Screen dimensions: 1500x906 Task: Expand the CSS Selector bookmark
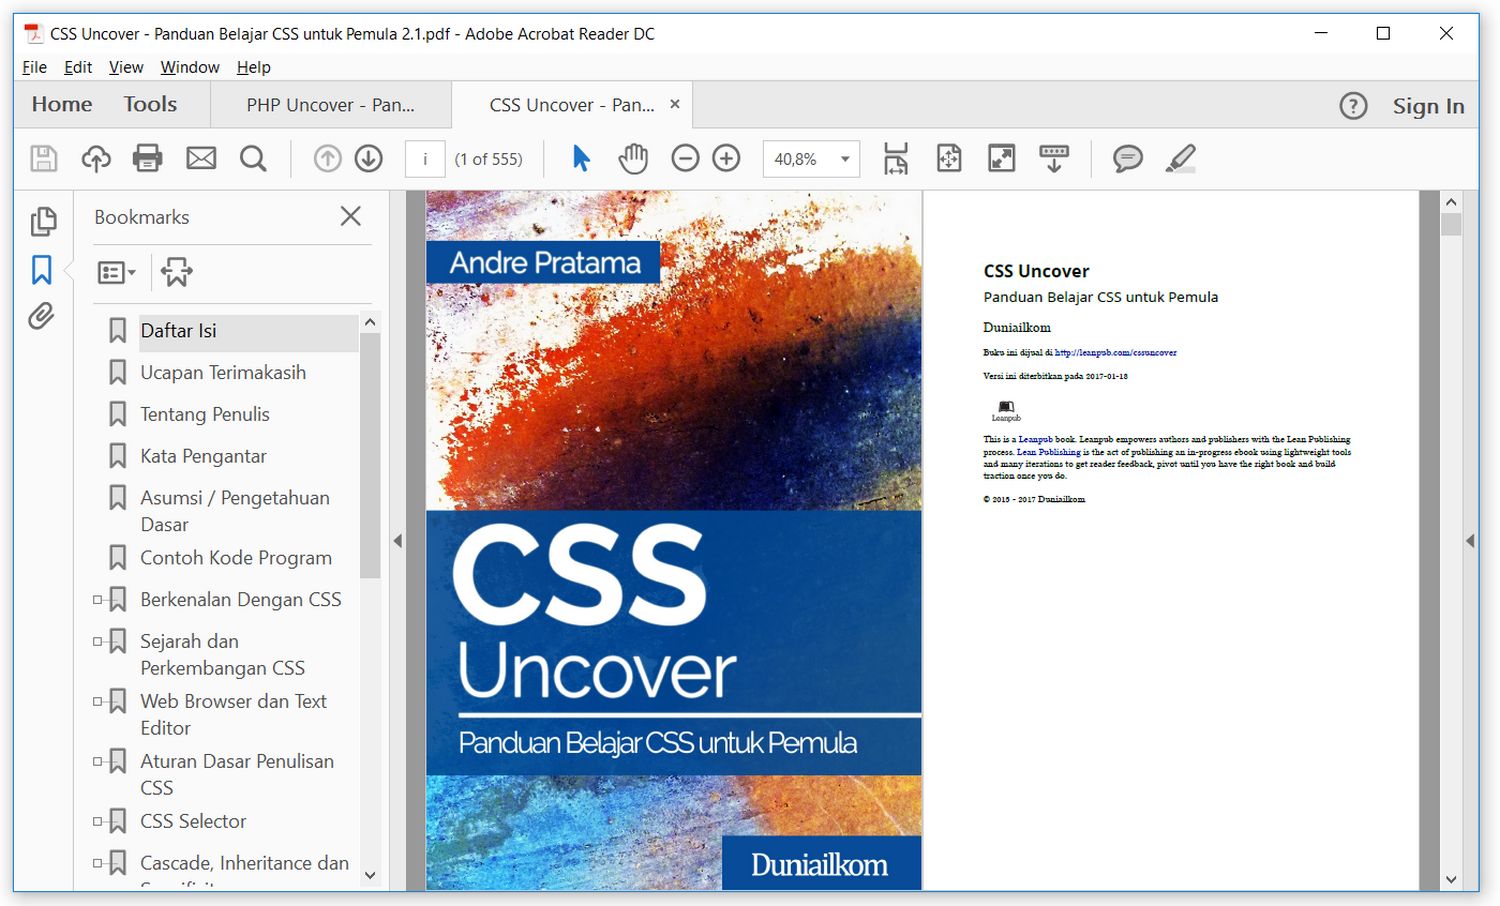click(98, 822)
